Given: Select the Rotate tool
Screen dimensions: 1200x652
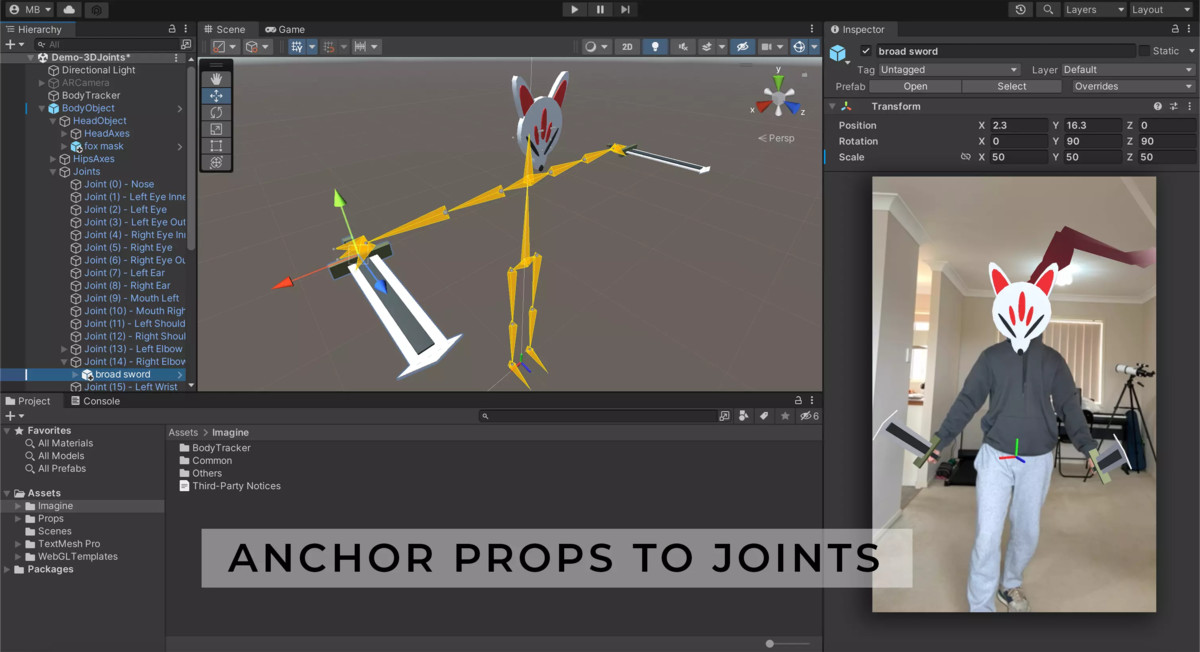Looking at the screenshot, I should (216, 112).
